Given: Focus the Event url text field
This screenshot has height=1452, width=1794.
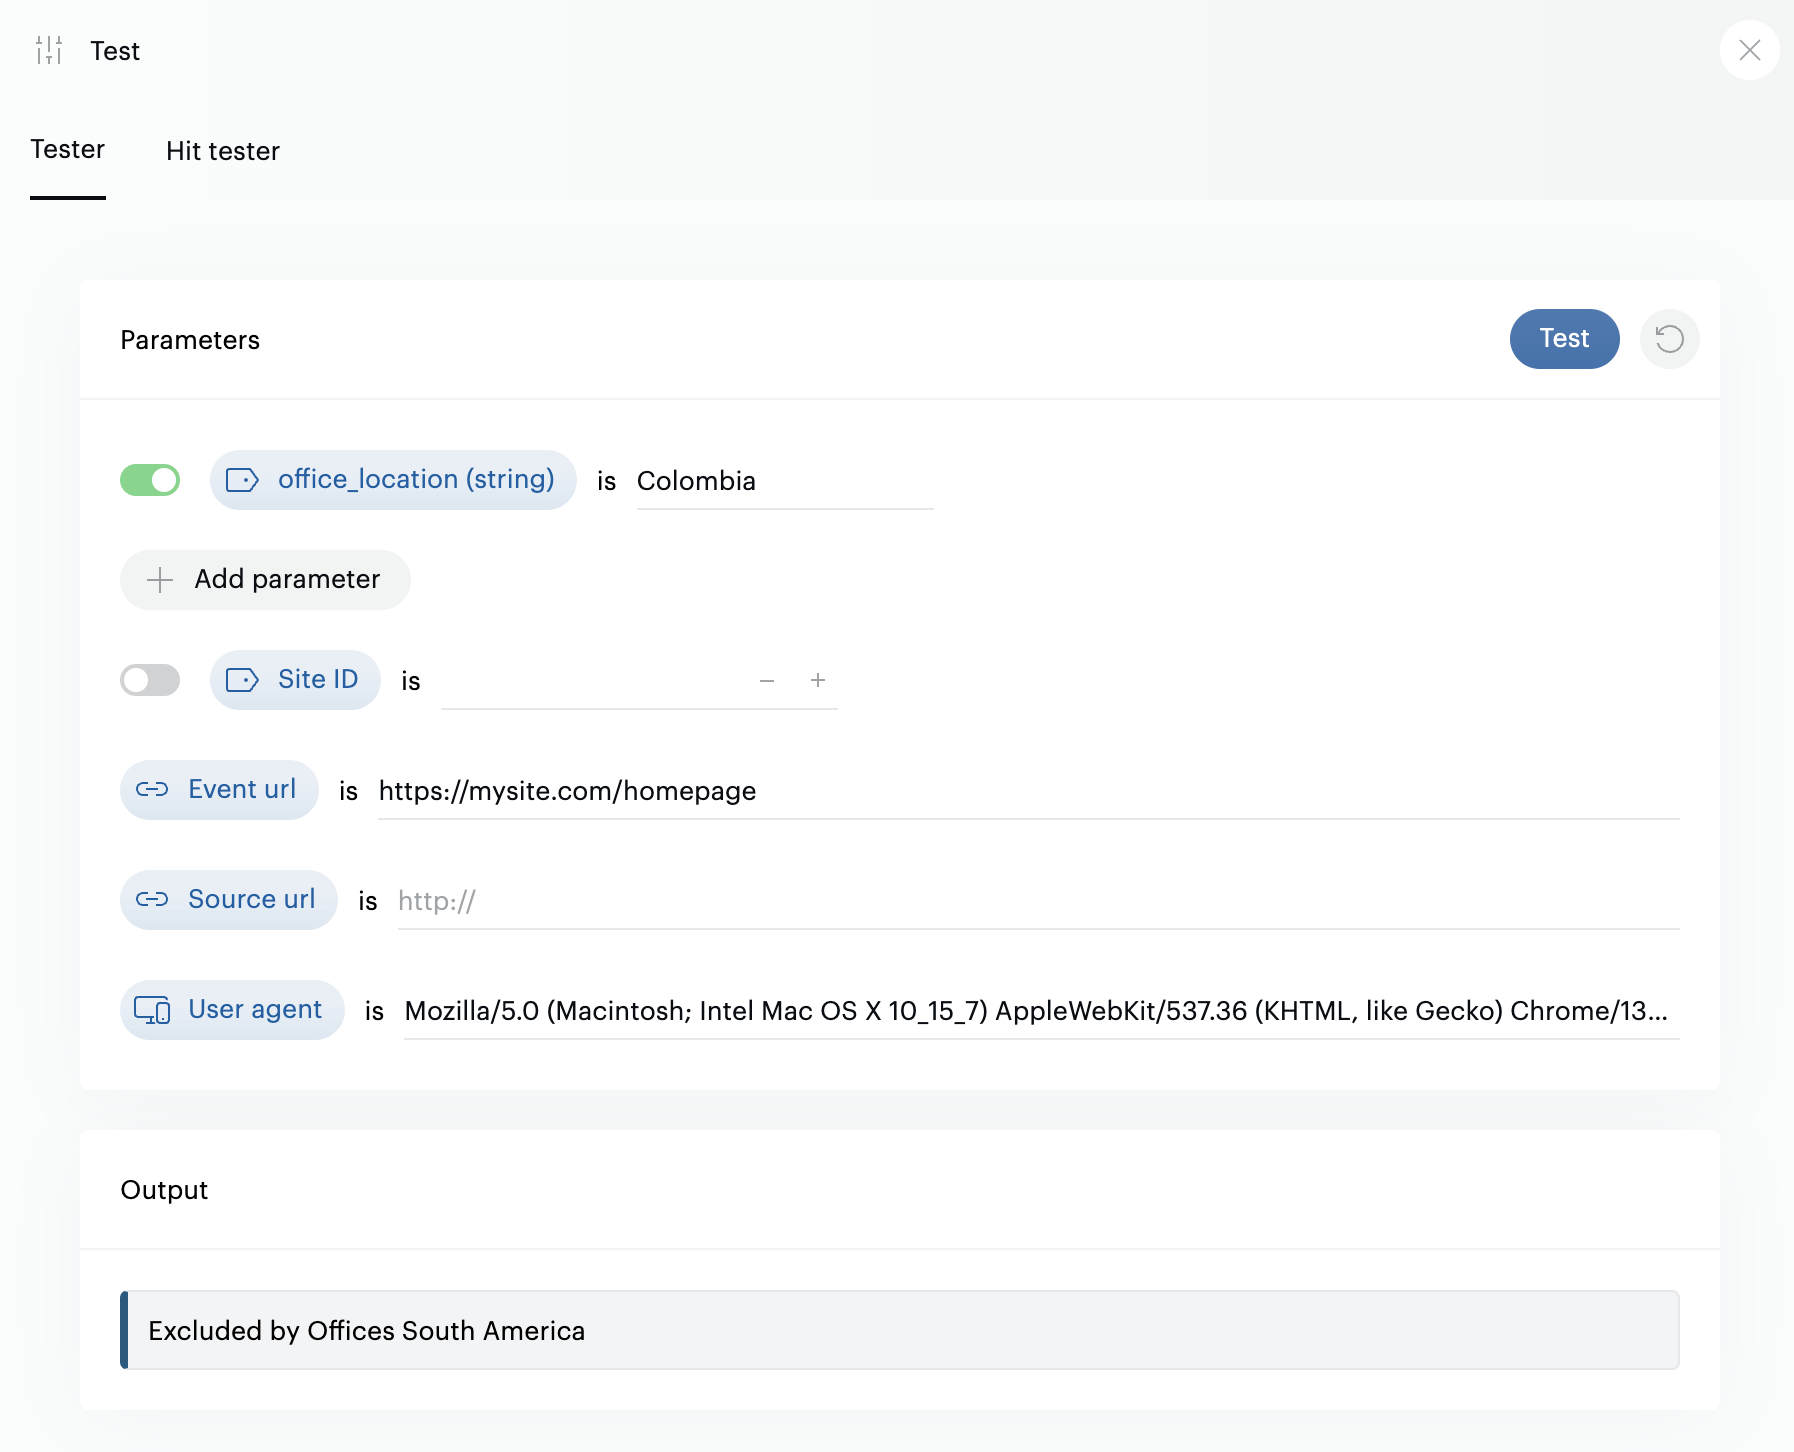Looking at the screenshot, I should (x=1026, y=791).
